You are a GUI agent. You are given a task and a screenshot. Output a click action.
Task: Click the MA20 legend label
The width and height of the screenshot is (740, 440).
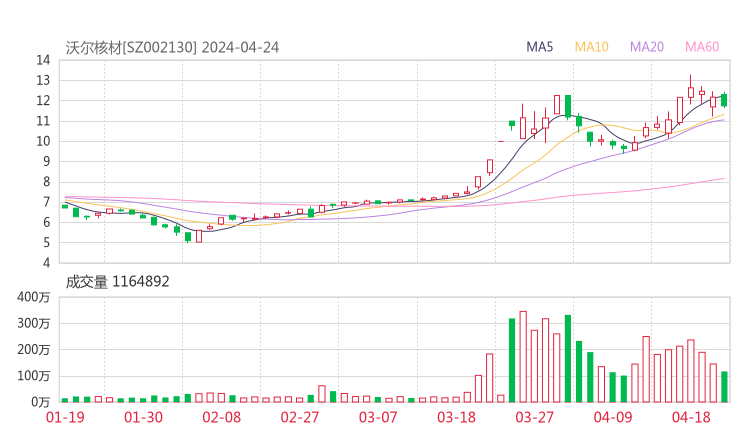click(x=647, y=47)
